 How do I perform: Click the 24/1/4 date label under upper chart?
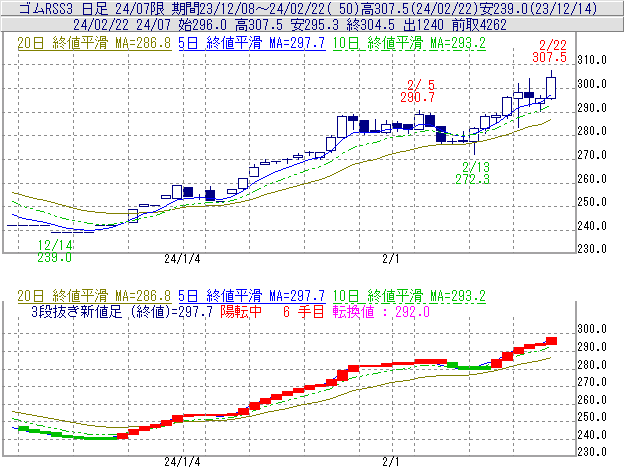tap(182, 259)
